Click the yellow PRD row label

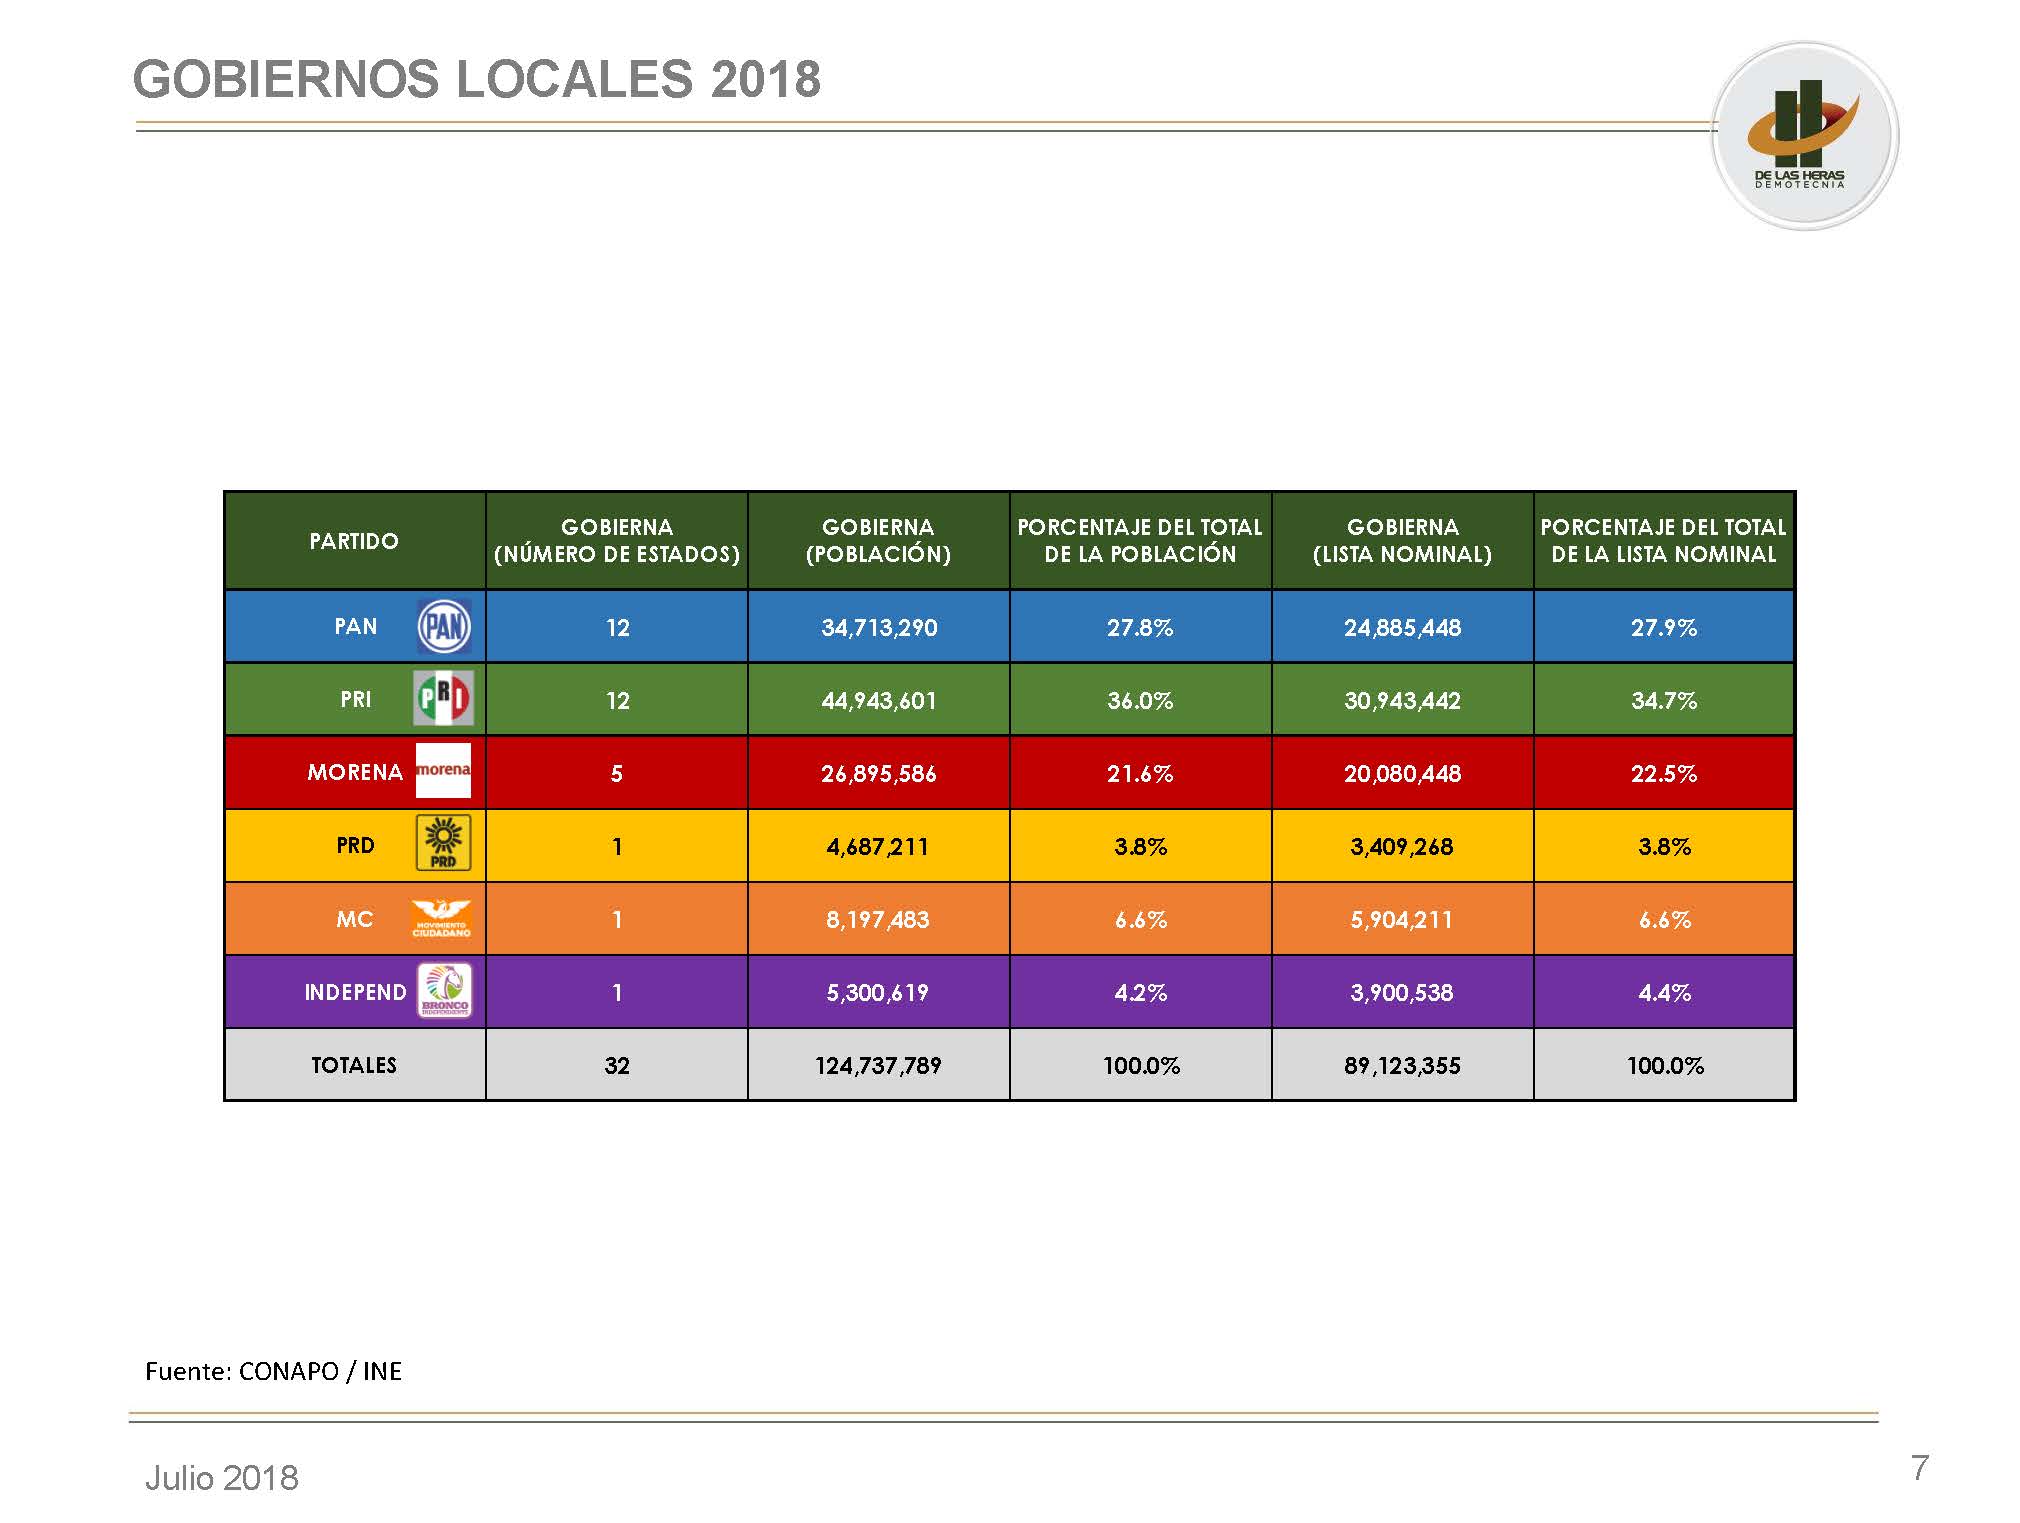click(354, 846)
